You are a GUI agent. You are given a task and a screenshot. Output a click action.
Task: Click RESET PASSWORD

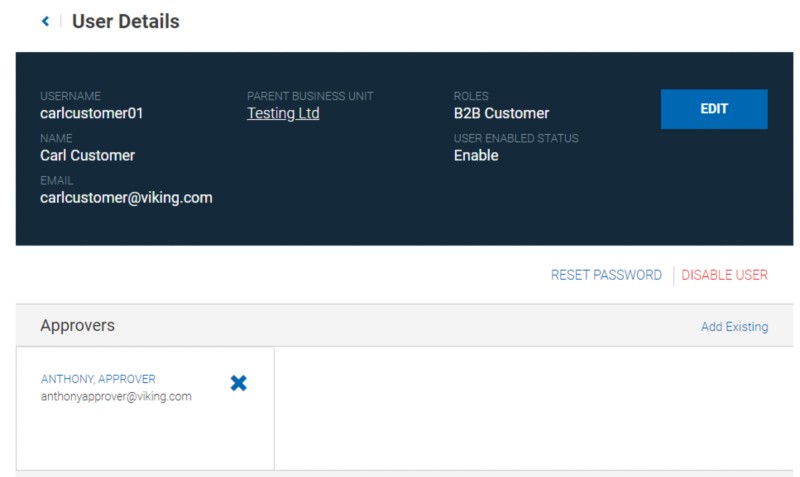[x=606, y=275]
